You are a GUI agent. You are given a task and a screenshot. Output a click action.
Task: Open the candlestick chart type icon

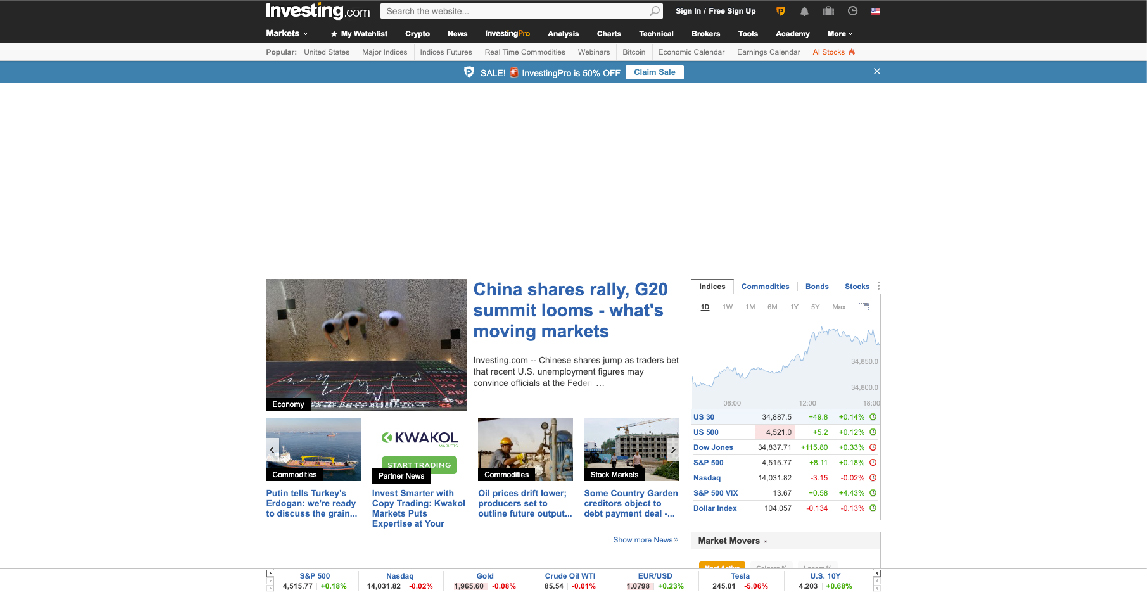(x=866, y=307)
